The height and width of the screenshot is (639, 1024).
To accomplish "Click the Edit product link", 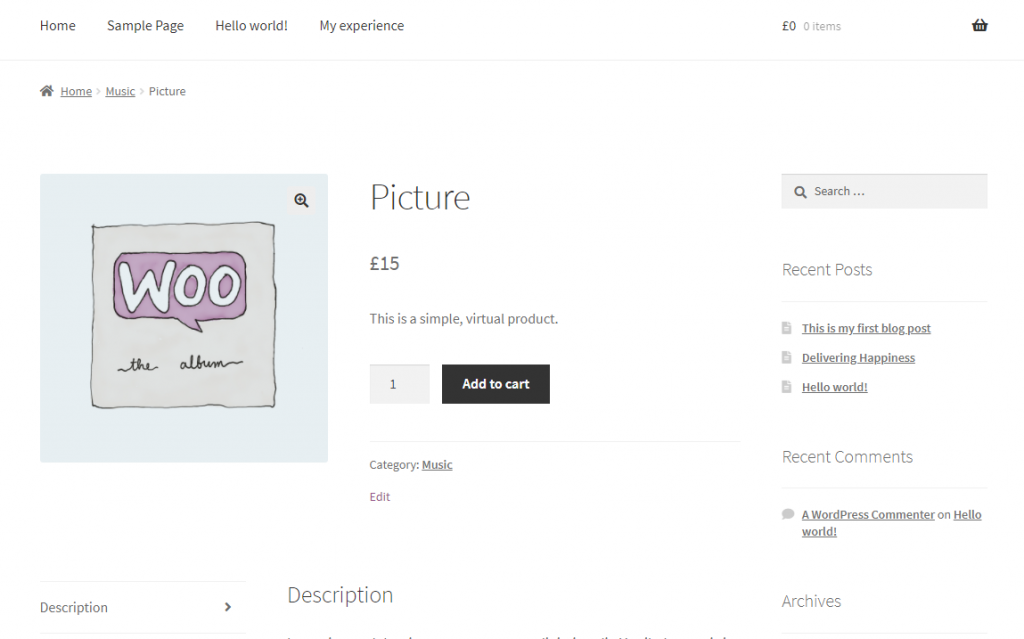I will (x=379, y=497).
